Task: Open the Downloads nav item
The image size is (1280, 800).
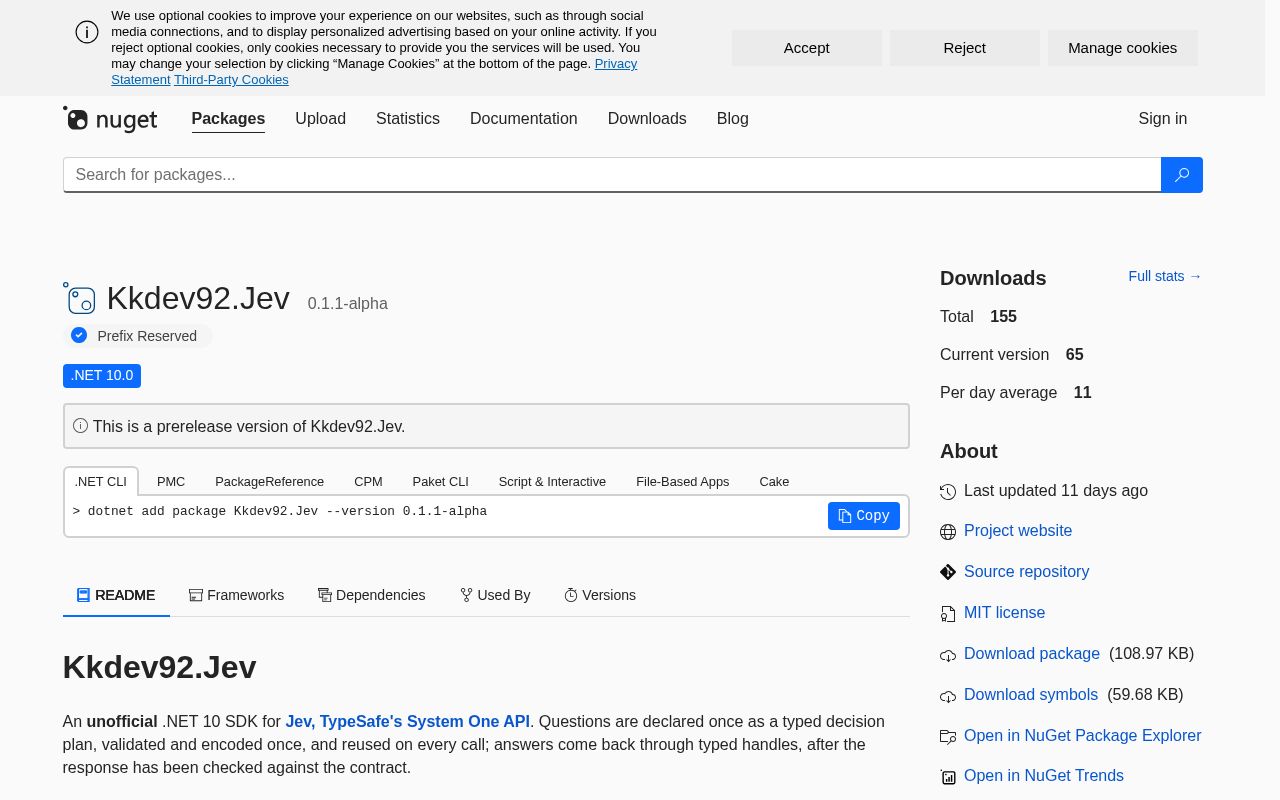Action: point(647,119)
